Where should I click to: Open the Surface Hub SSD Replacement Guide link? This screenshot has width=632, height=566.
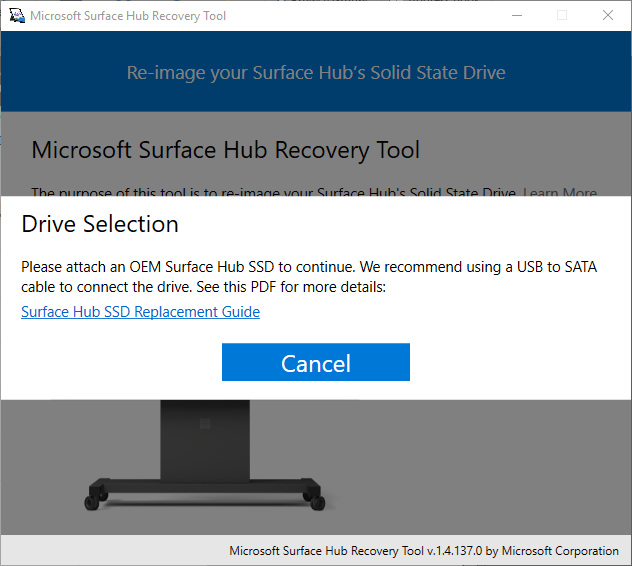(140, 312)
